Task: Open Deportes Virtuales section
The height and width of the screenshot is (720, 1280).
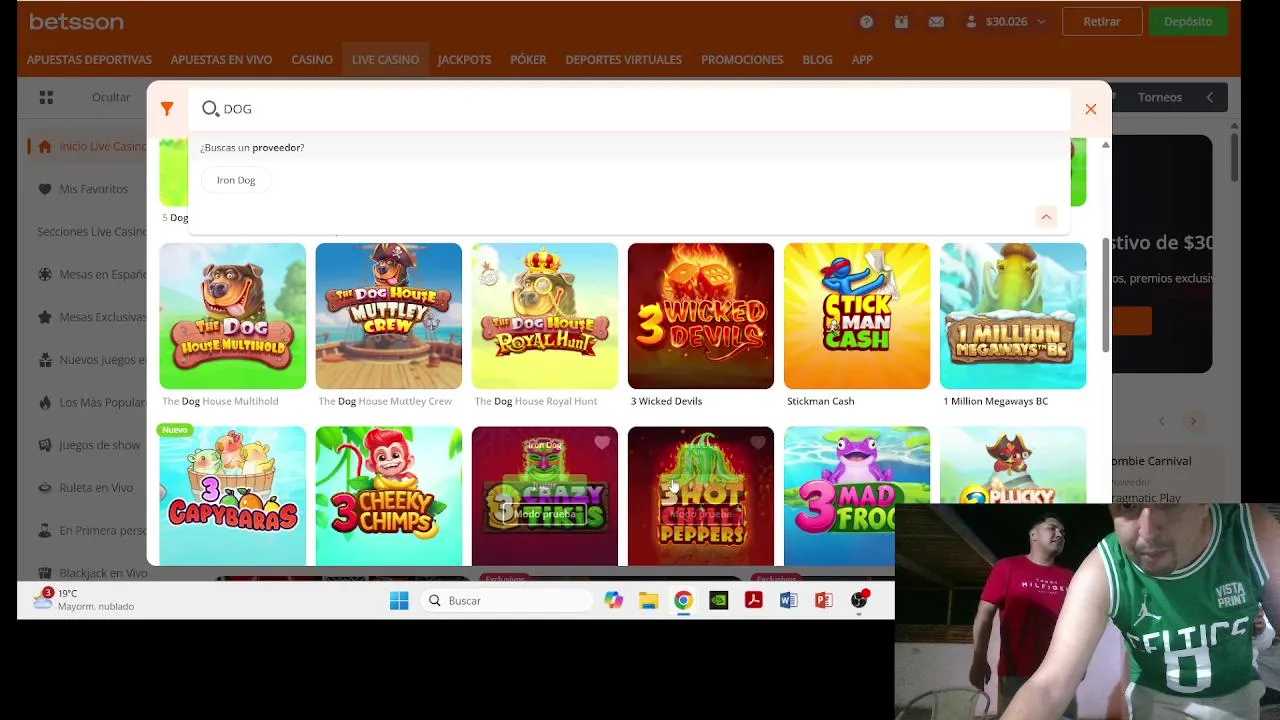Action: pyautogui.click(x=623, y=60)
